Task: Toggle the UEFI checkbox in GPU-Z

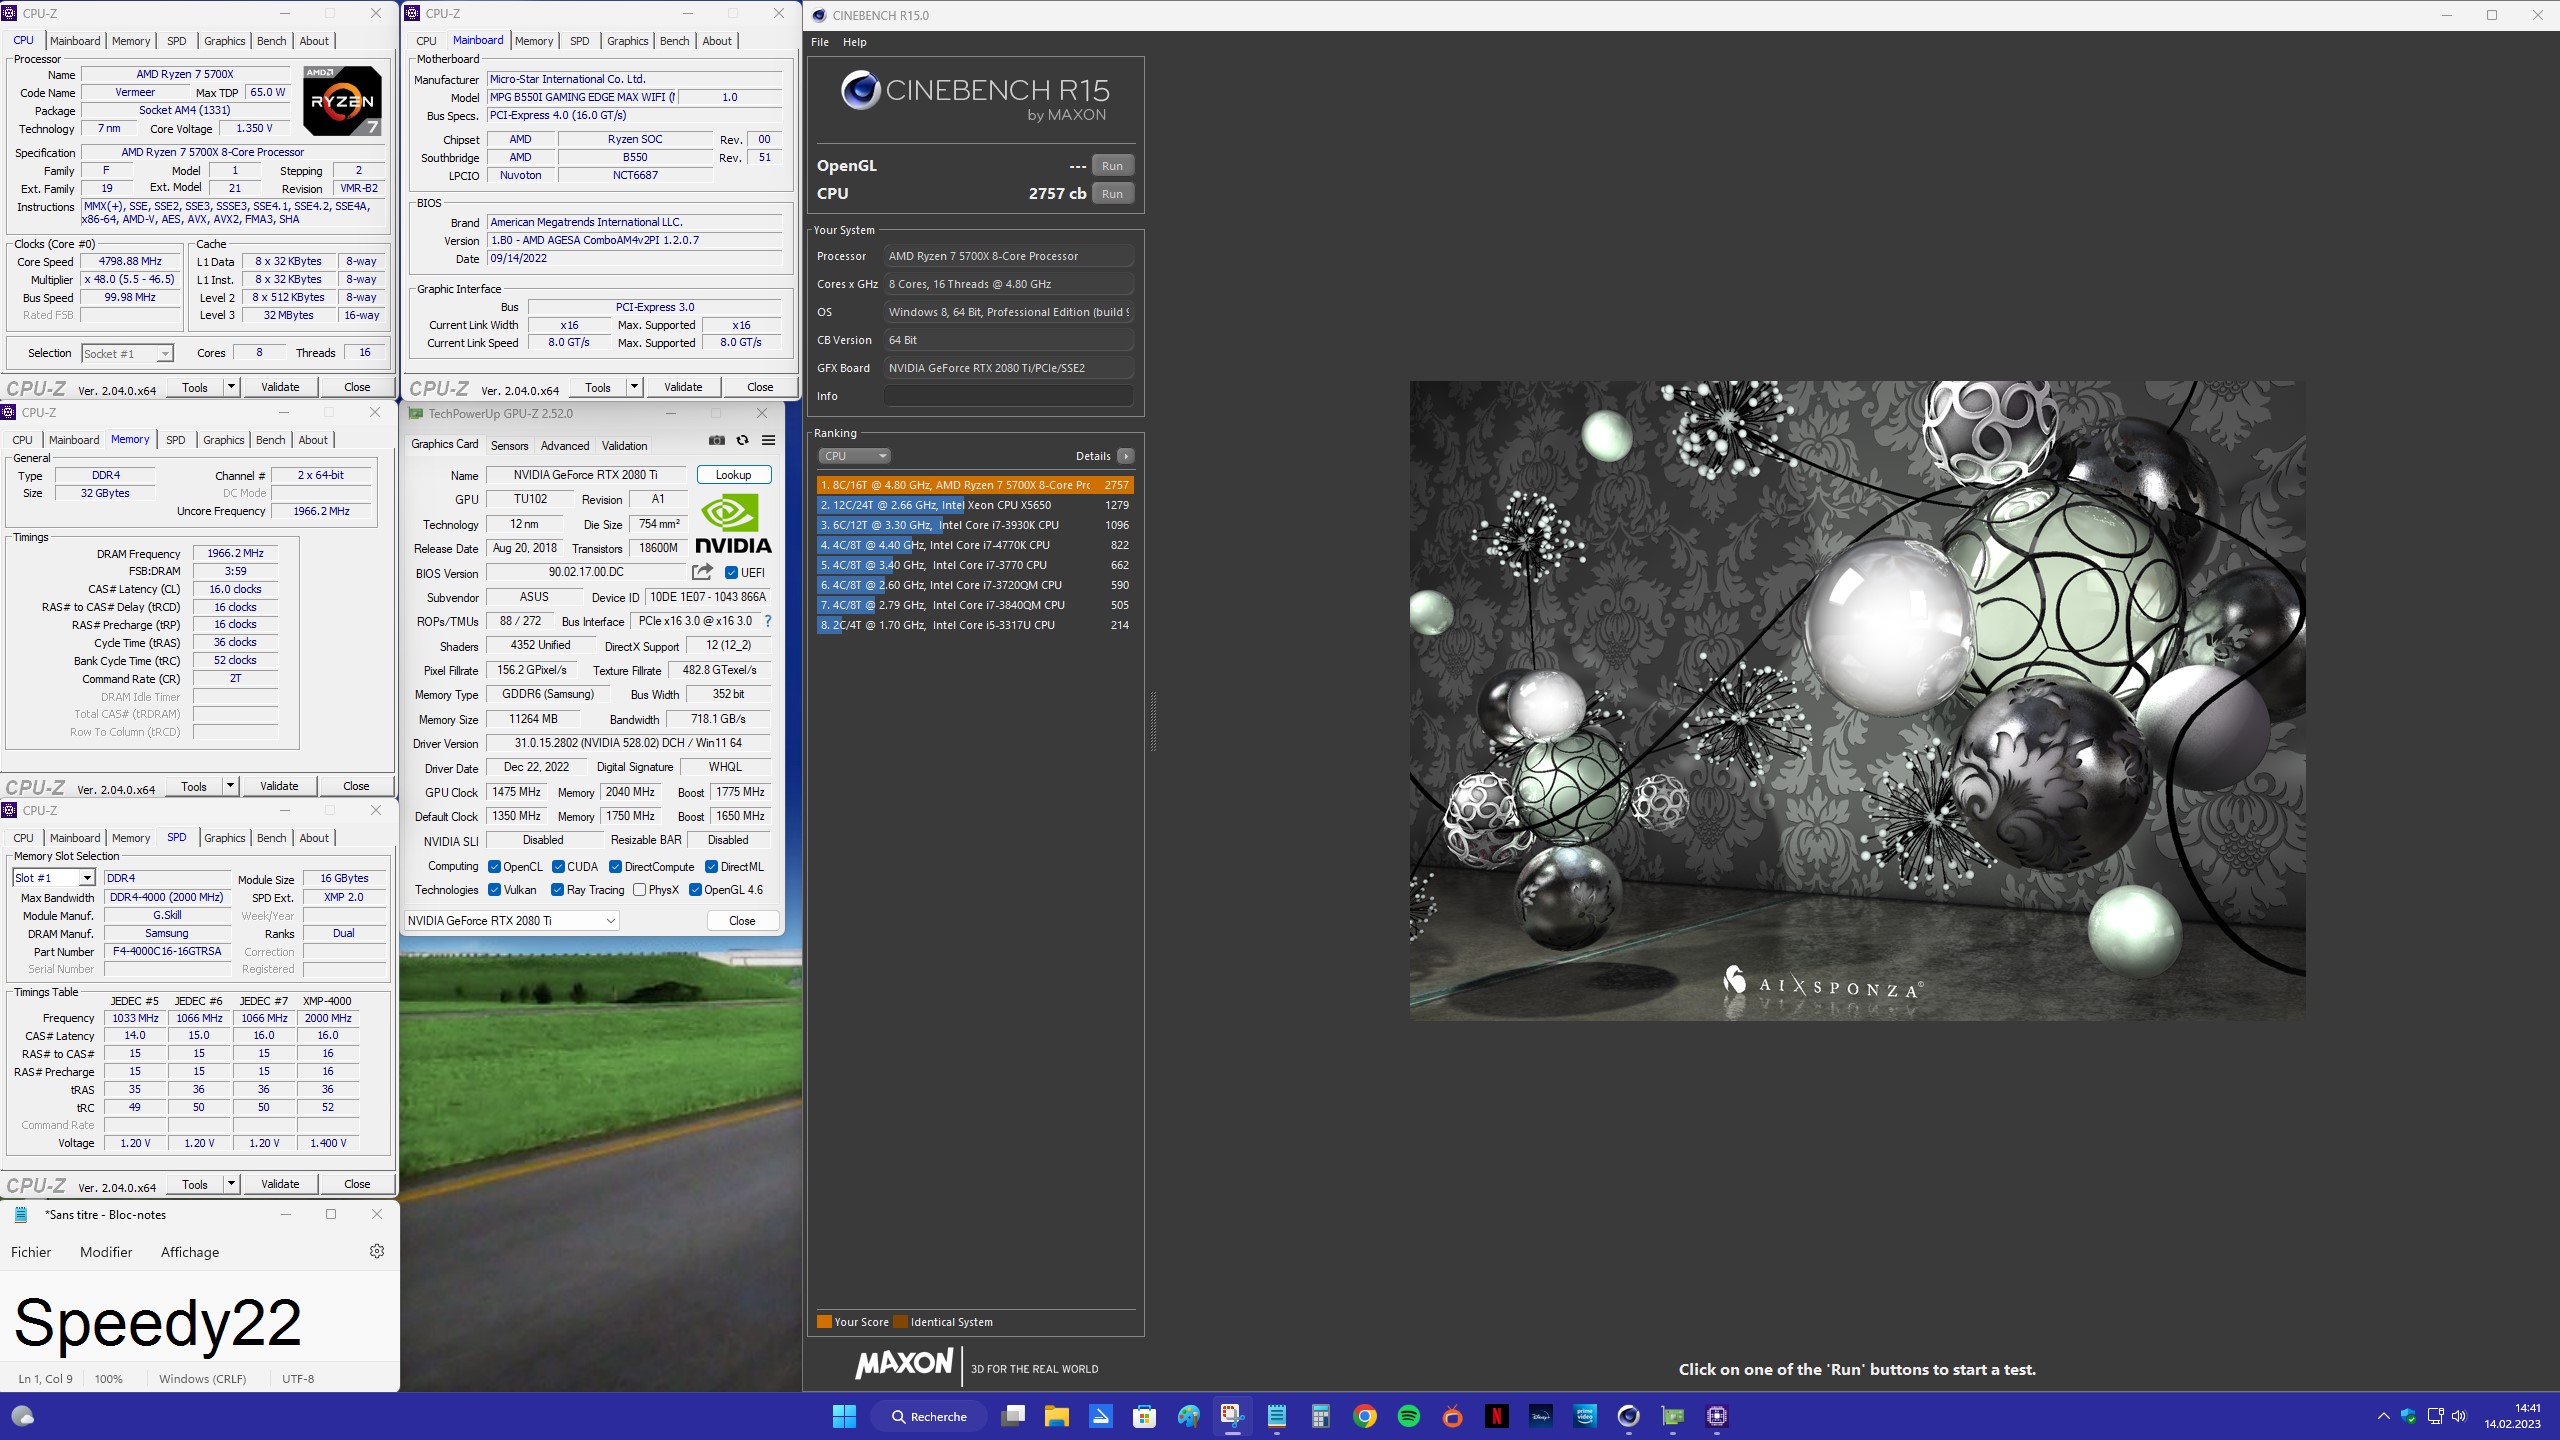Action: coord(732,573)
